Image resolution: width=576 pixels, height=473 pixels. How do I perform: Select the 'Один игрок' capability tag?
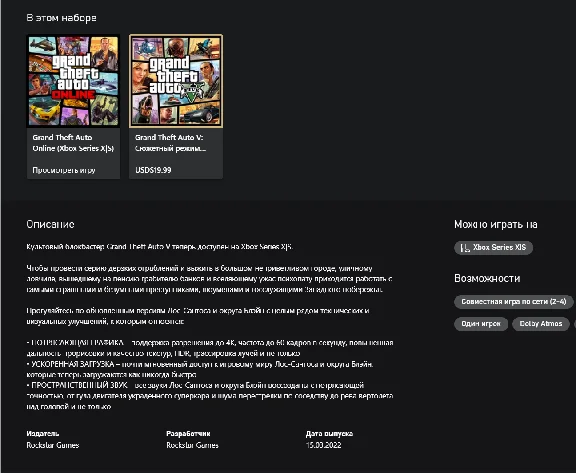[x=481, y=324]
